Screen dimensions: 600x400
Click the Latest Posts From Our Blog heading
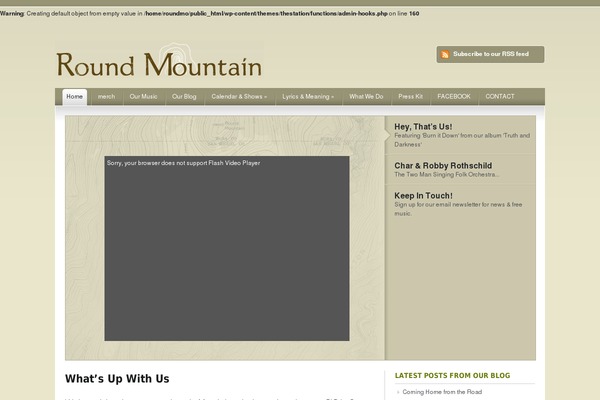tap(452, 376)
